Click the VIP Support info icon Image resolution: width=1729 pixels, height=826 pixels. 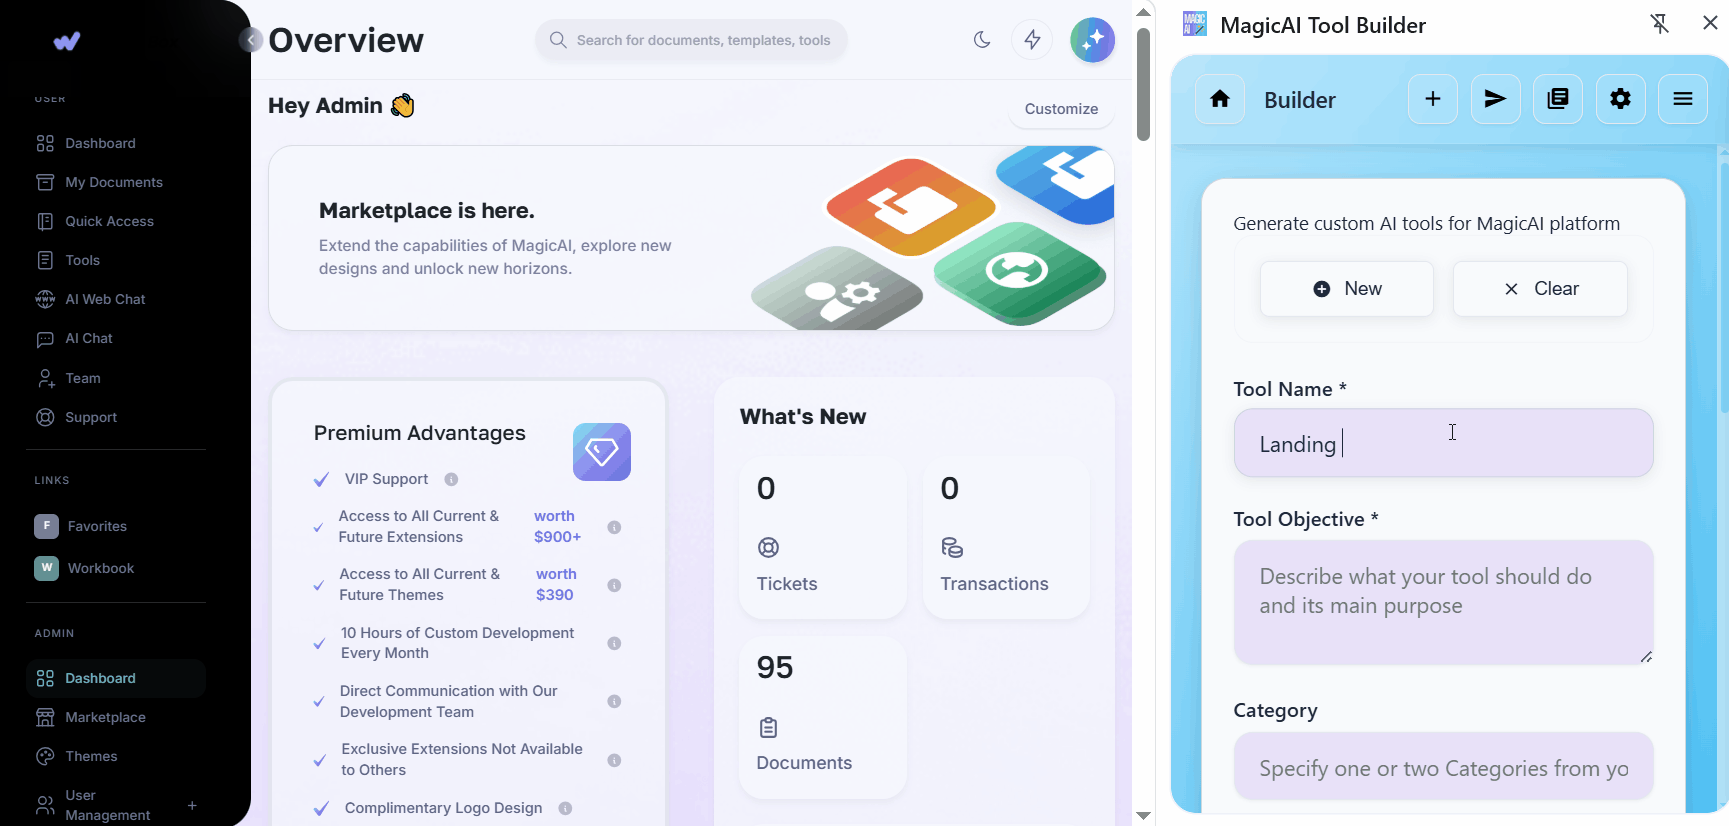coord(451,479)
